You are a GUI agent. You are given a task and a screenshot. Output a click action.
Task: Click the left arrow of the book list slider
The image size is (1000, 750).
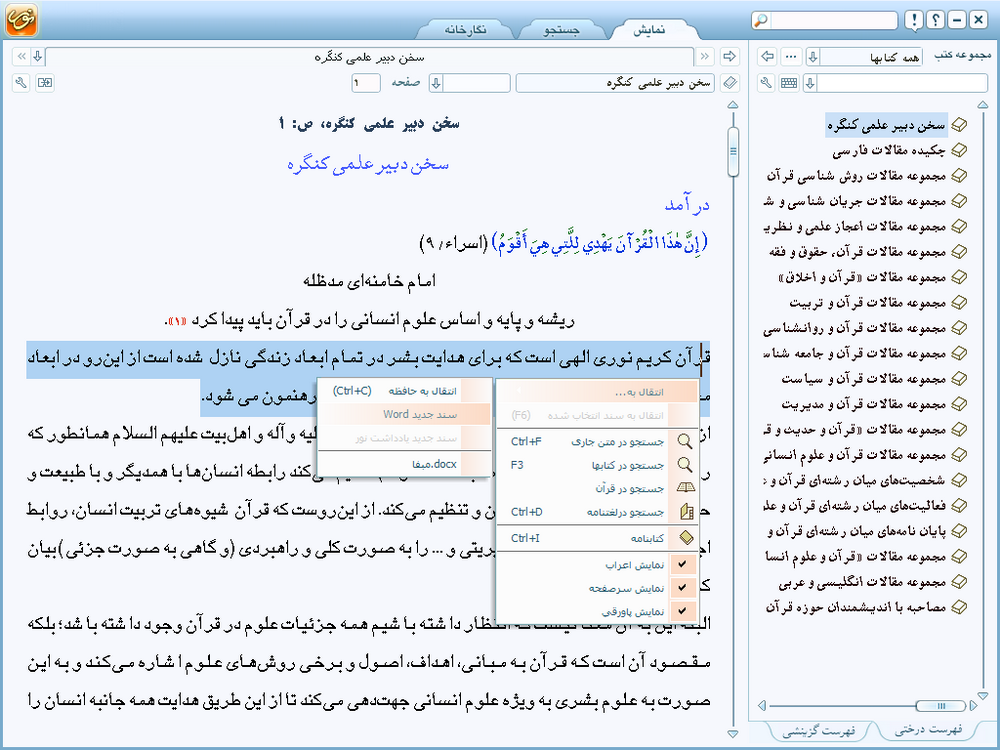(762, 705)
